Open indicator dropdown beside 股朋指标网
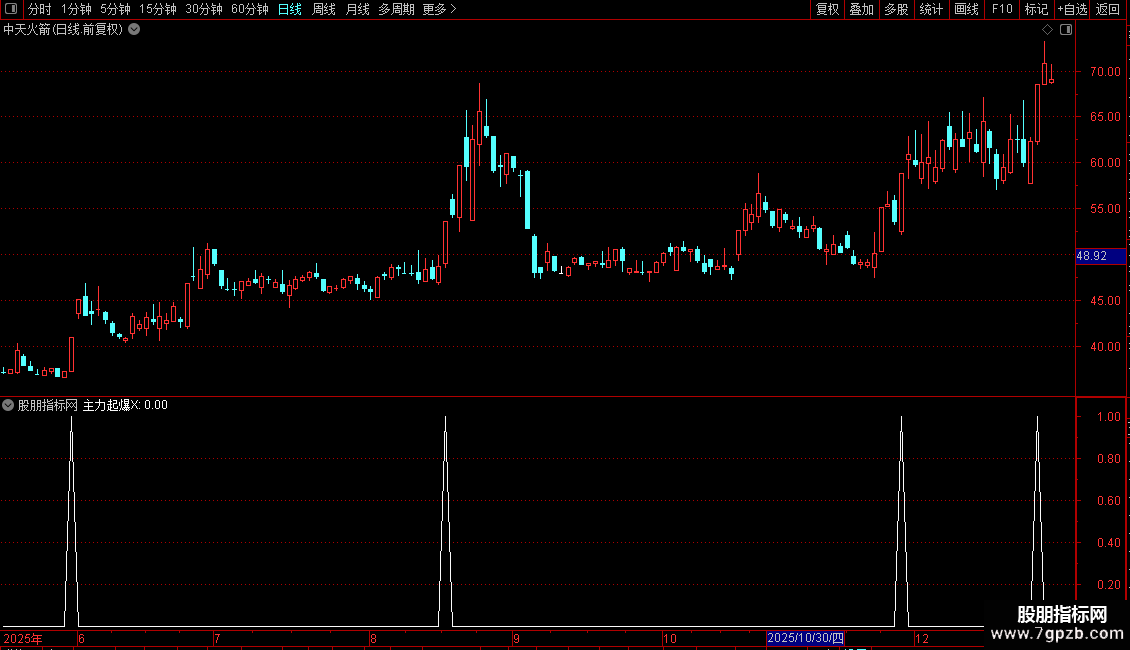Viewport: 1130px width, 650px height. point(8,405)
